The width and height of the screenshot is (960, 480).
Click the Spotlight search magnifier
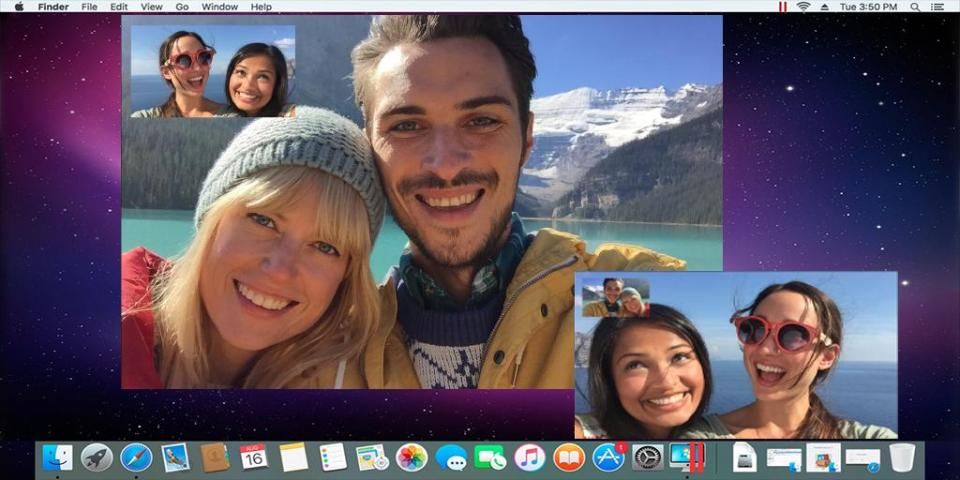coord(915,7)
